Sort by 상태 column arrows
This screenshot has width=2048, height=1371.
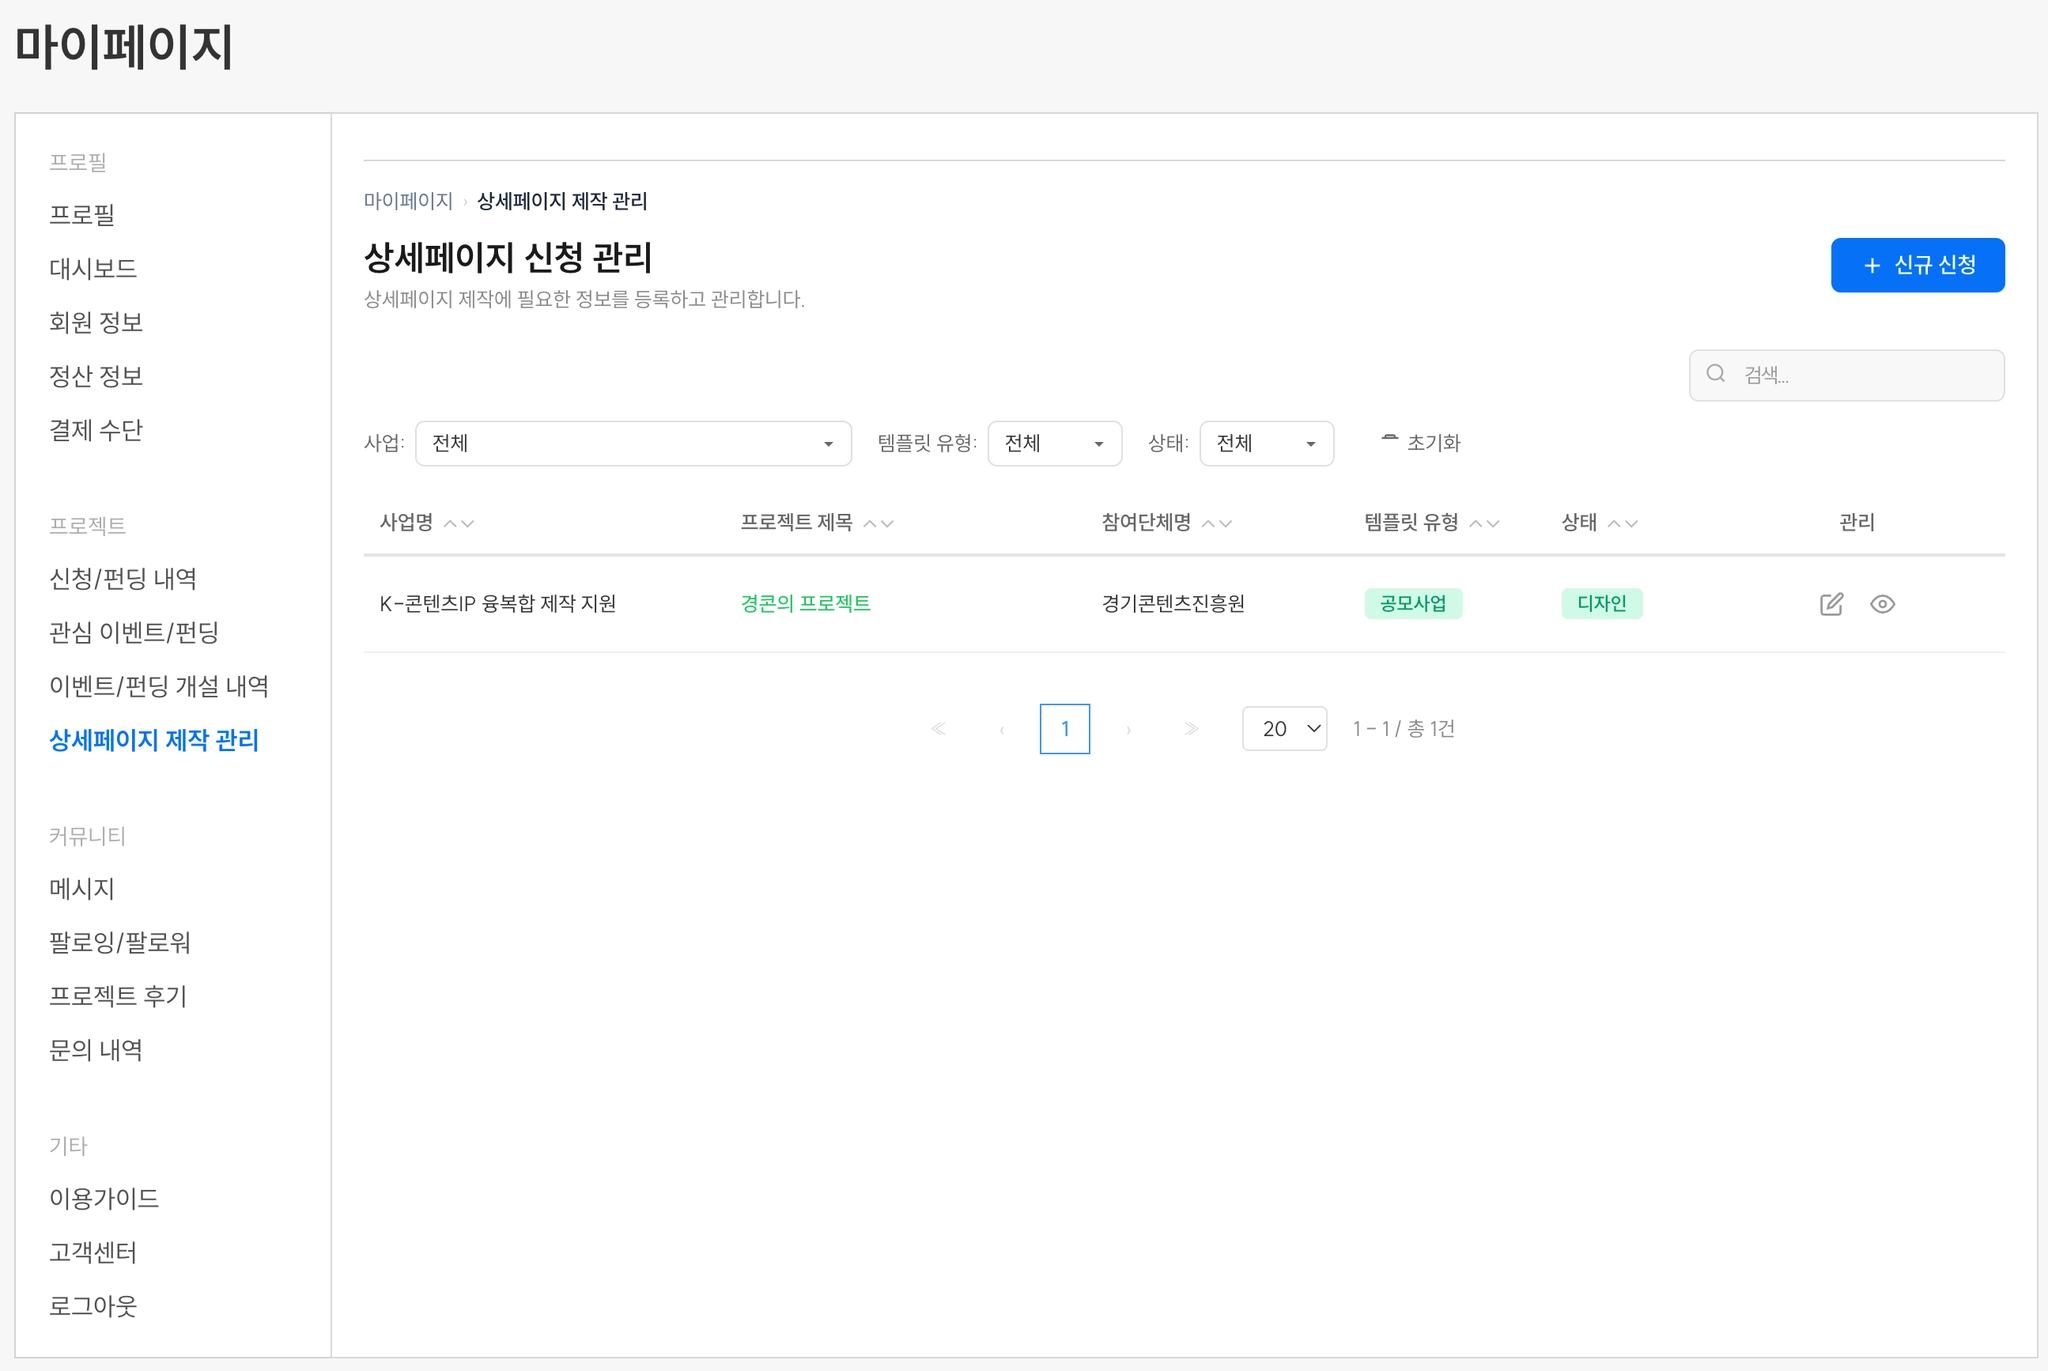tap(1622, 523)
